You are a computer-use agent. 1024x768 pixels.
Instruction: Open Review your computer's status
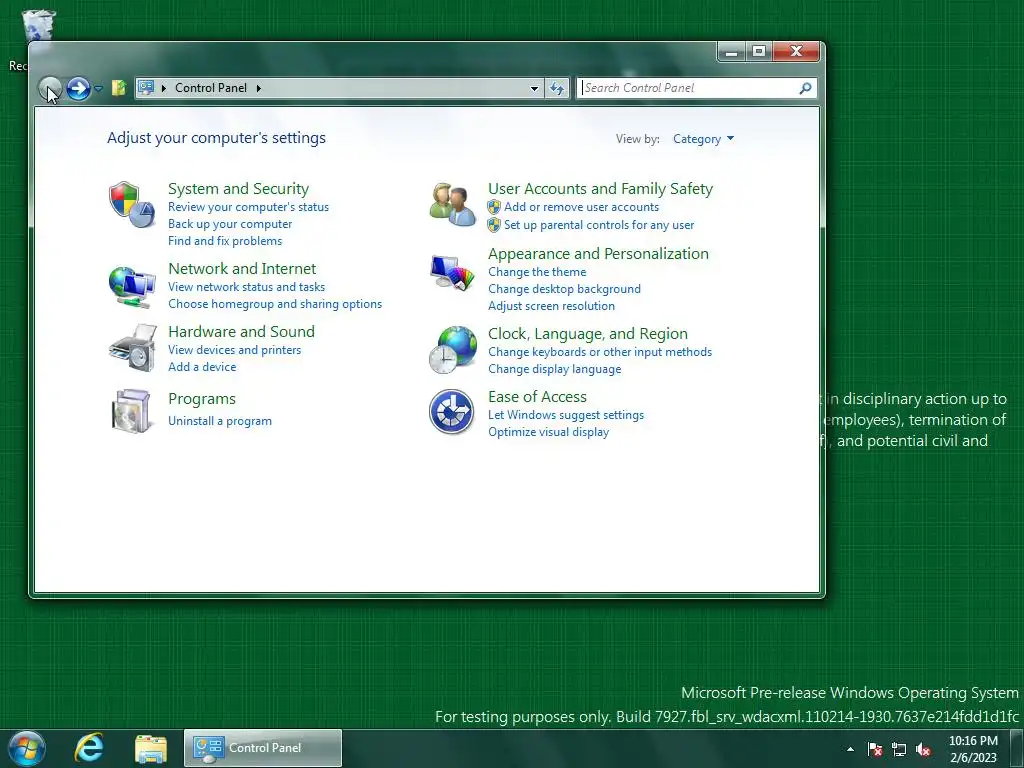tap(248, 207)
